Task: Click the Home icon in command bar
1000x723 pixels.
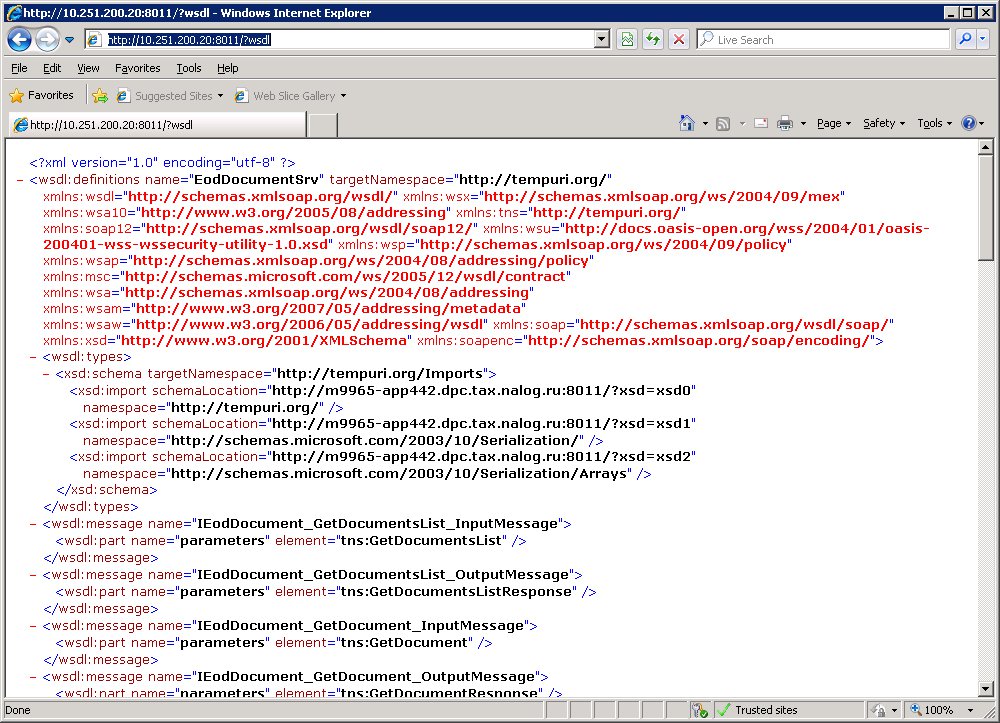Action: (687, 123)
